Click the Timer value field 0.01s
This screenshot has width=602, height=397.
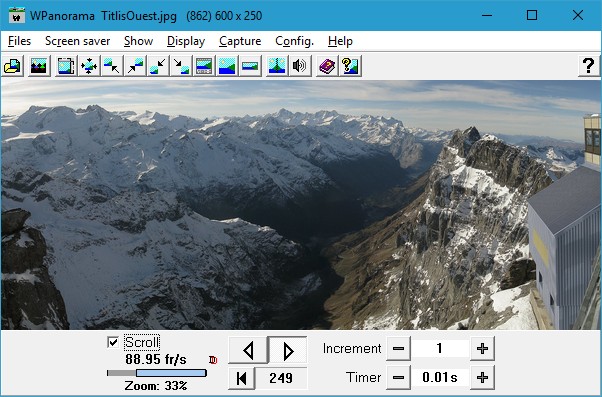coord(440,377)
